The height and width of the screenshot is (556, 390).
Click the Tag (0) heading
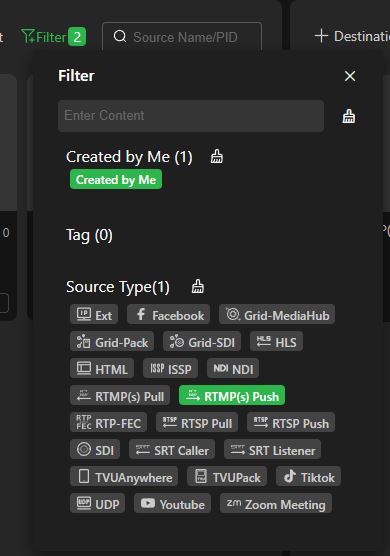click(x=89, y=235)
